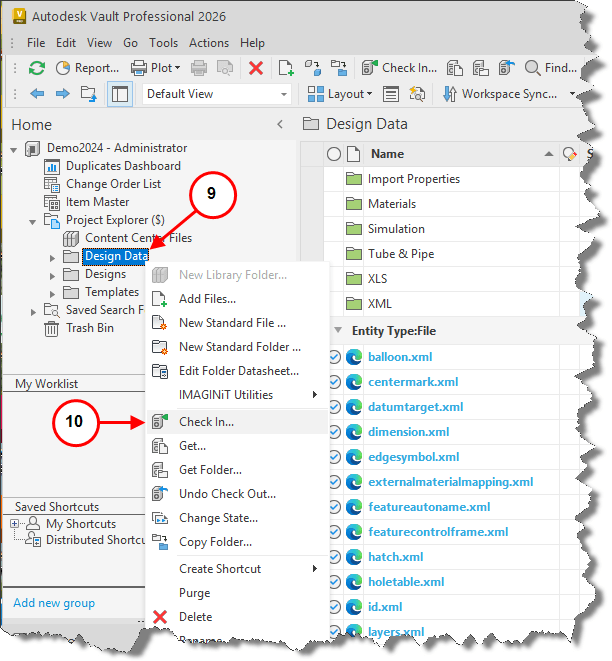This screenshot has height=661, width=612.
Task: Choose Get... in the context menu
Action: click(x=237, y=446)
